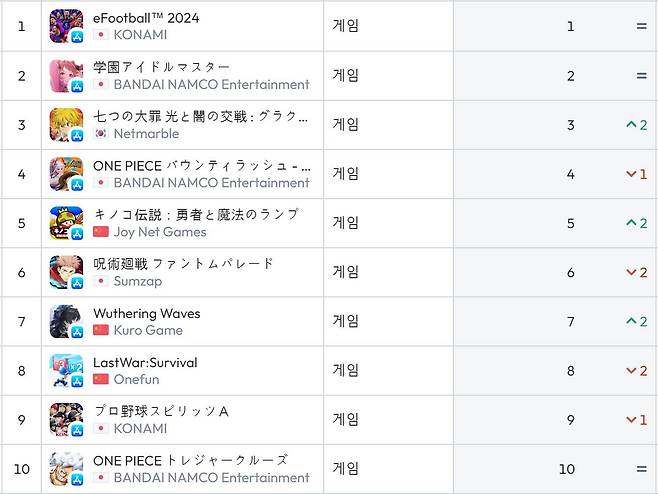
Task: Click the Netmarble publisher name
Action: point(146,133)
